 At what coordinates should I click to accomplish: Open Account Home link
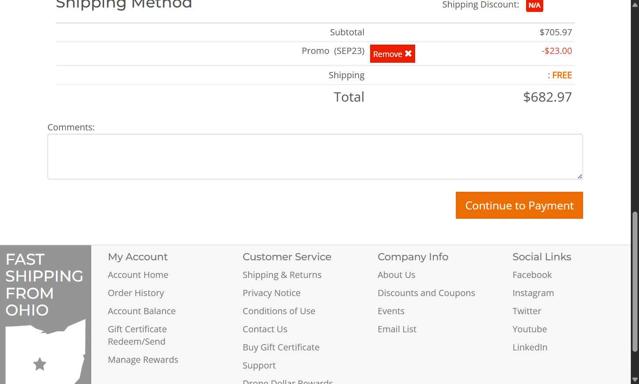click(138, 275)
